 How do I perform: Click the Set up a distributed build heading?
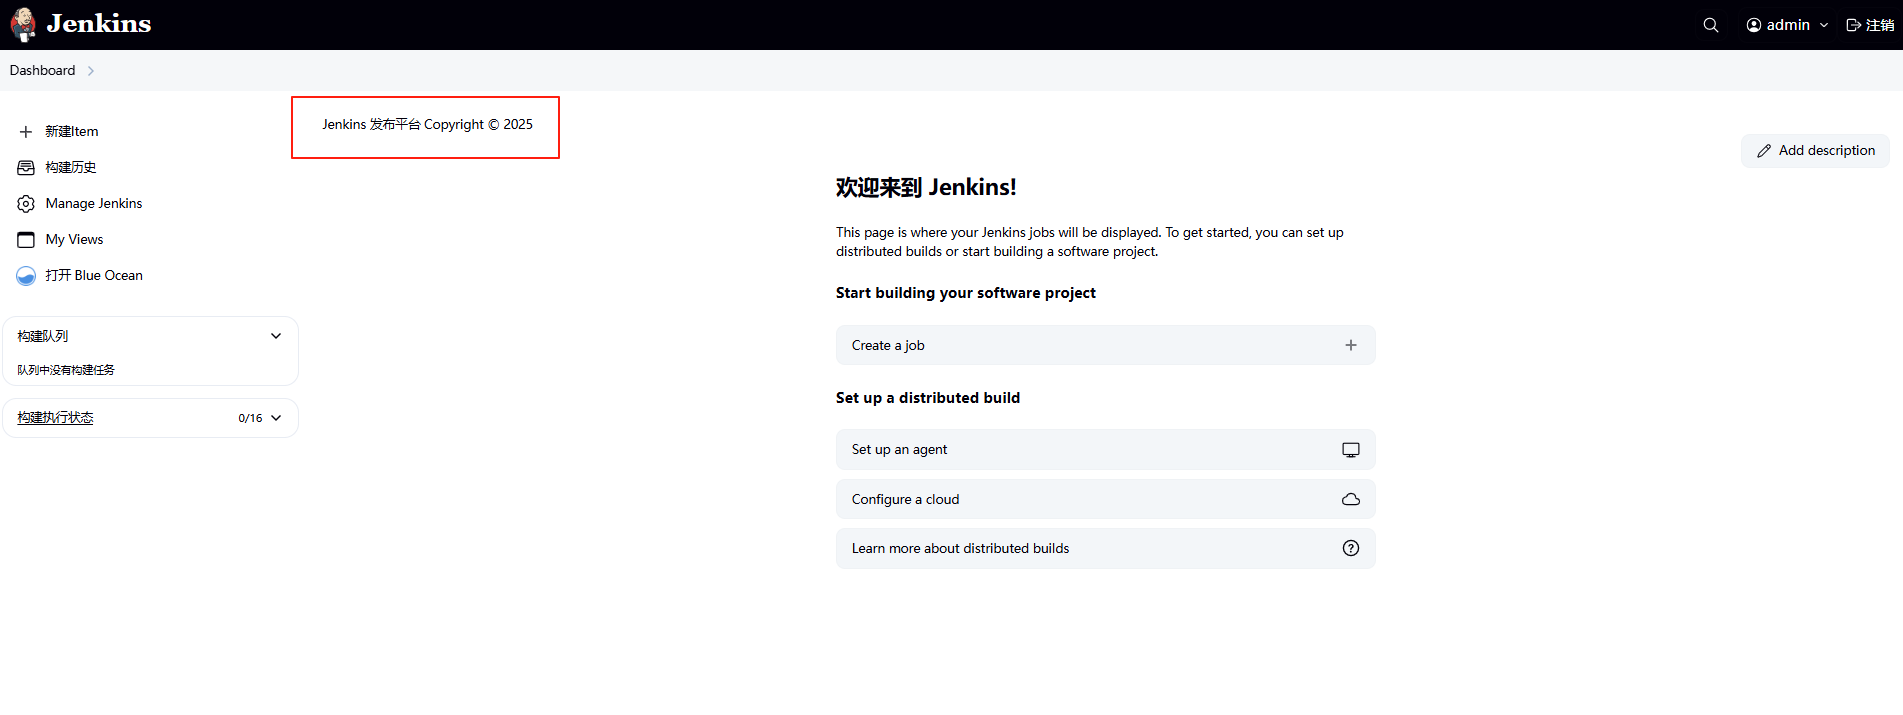tap(928, 398)
